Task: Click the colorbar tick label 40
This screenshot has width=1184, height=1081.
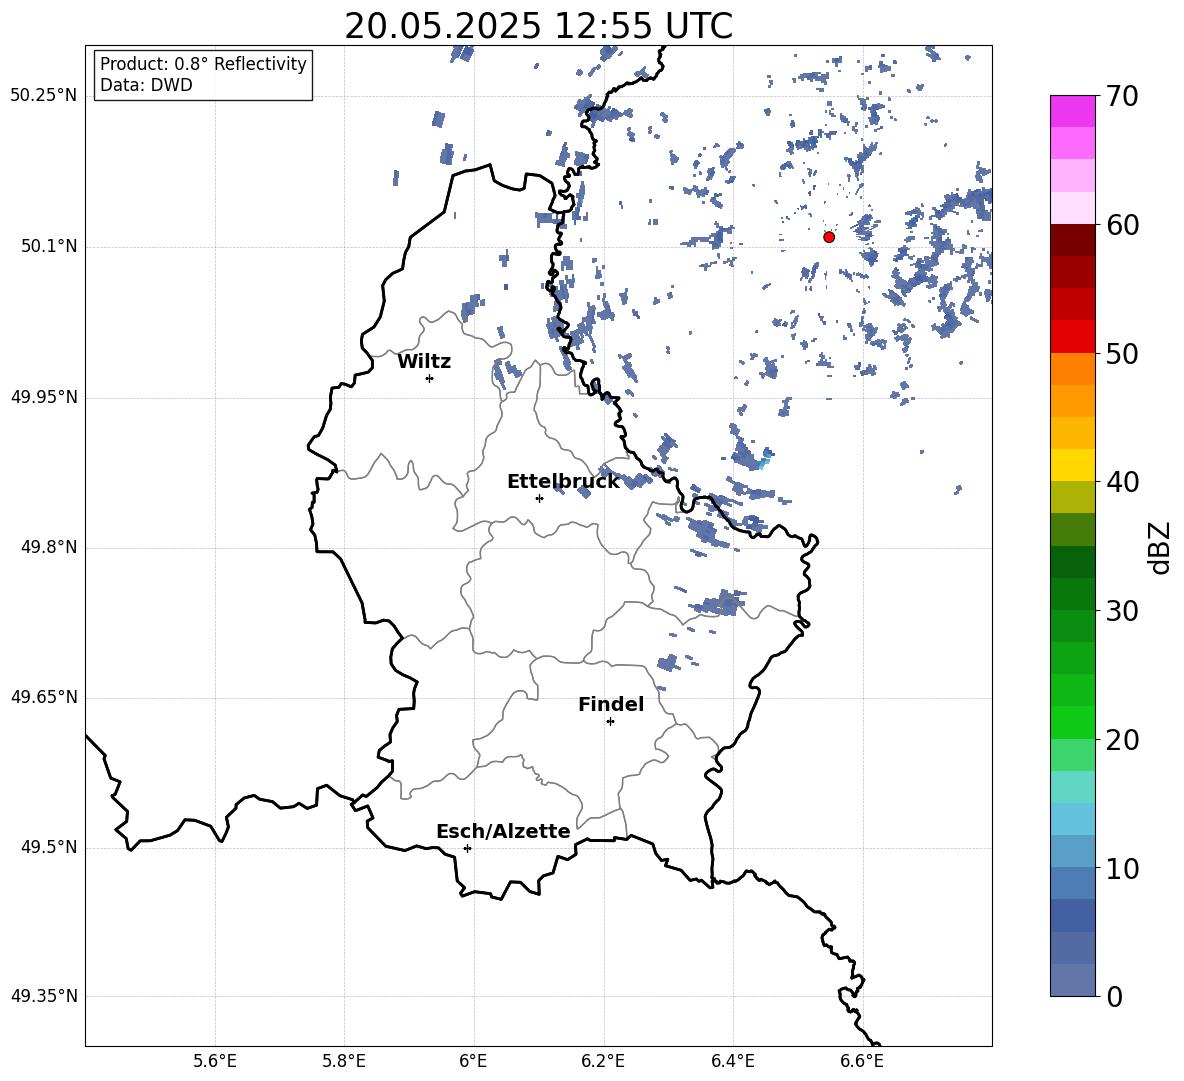Action: 1121,482
